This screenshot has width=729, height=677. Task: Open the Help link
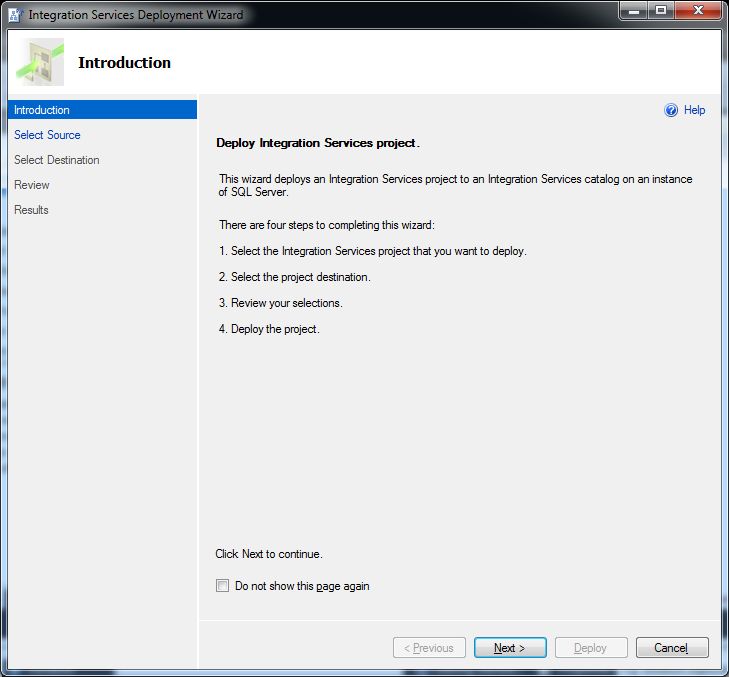point(694,110)
